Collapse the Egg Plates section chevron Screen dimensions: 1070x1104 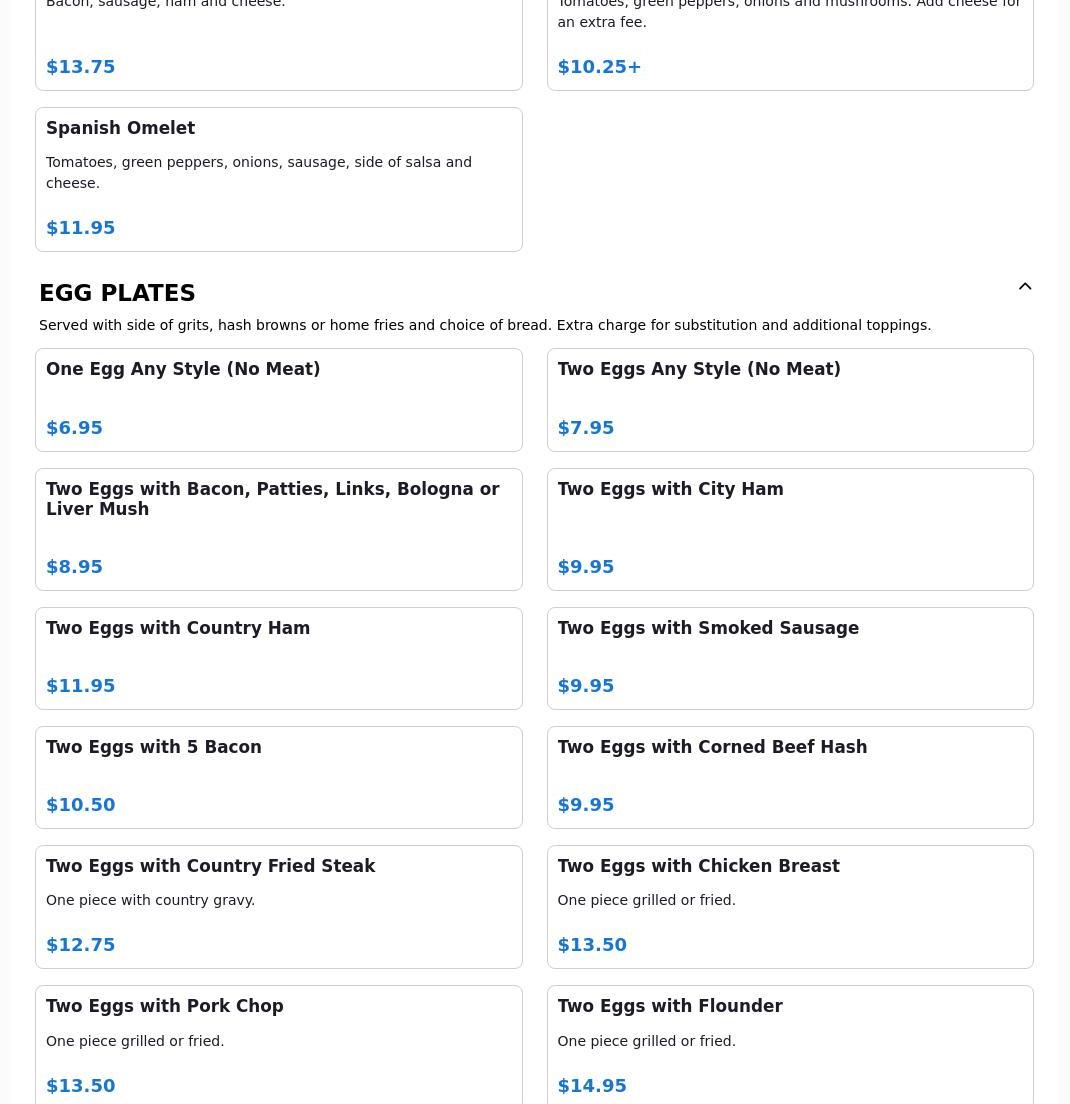click(1025, 287)
